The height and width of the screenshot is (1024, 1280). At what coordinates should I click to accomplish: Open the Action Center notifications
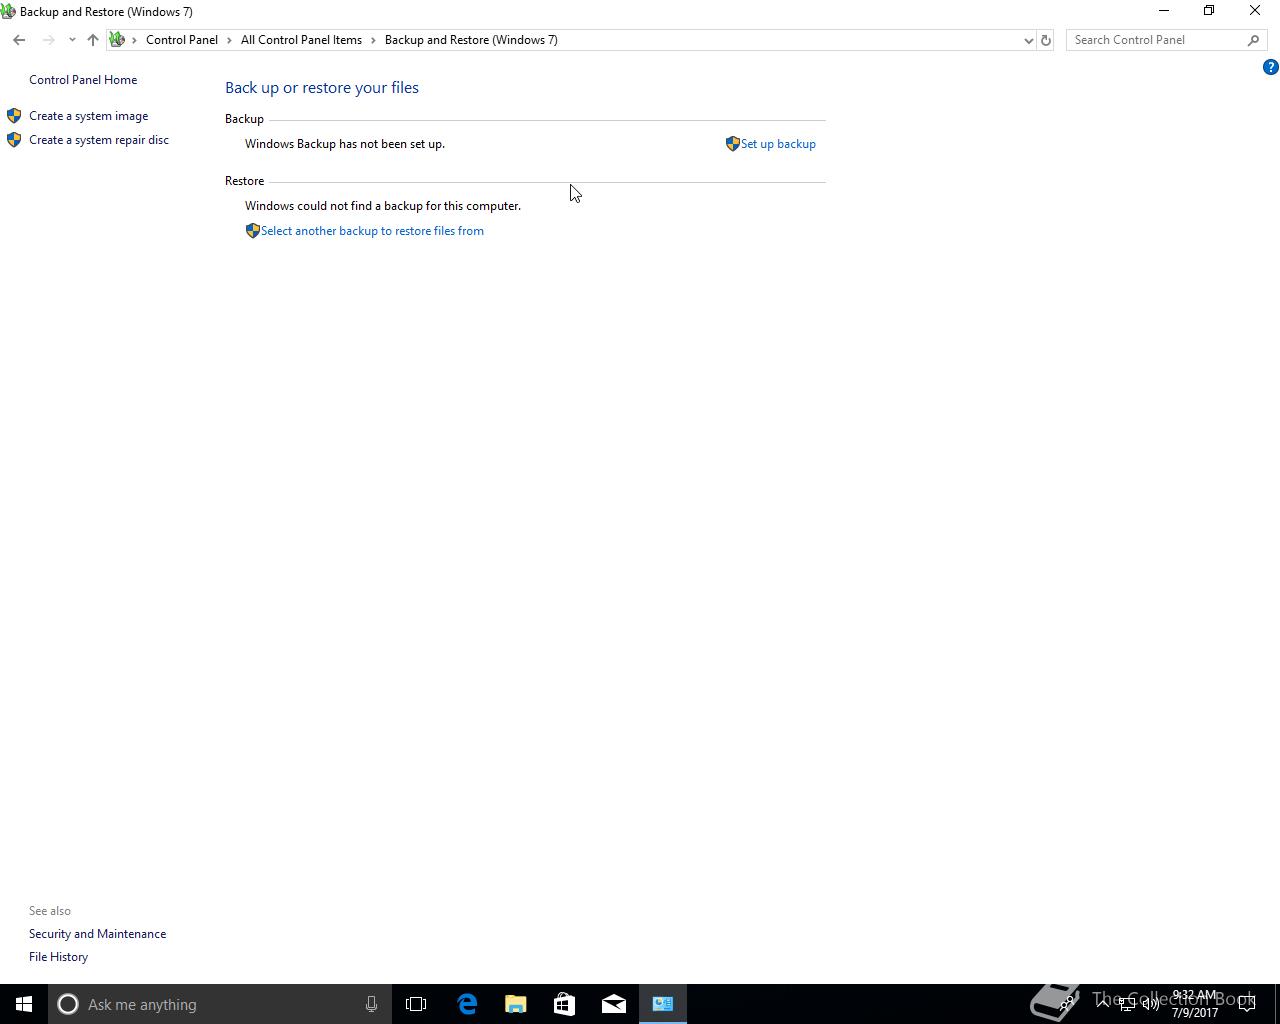pos(1247,1004)
